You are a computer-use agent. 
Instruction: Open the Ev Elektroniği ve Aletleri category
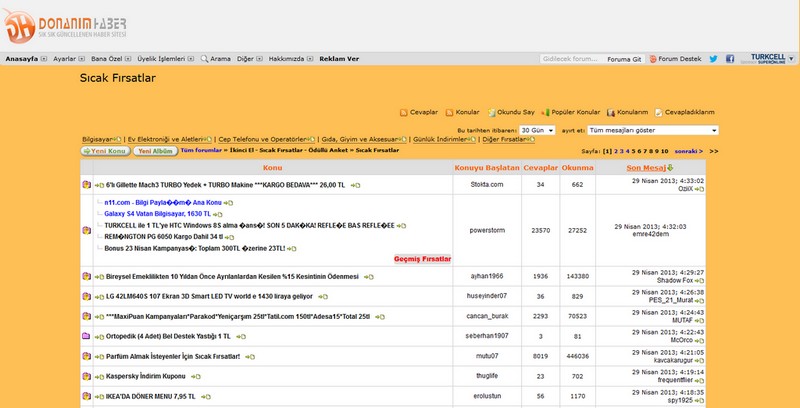[x=165, y=139]
